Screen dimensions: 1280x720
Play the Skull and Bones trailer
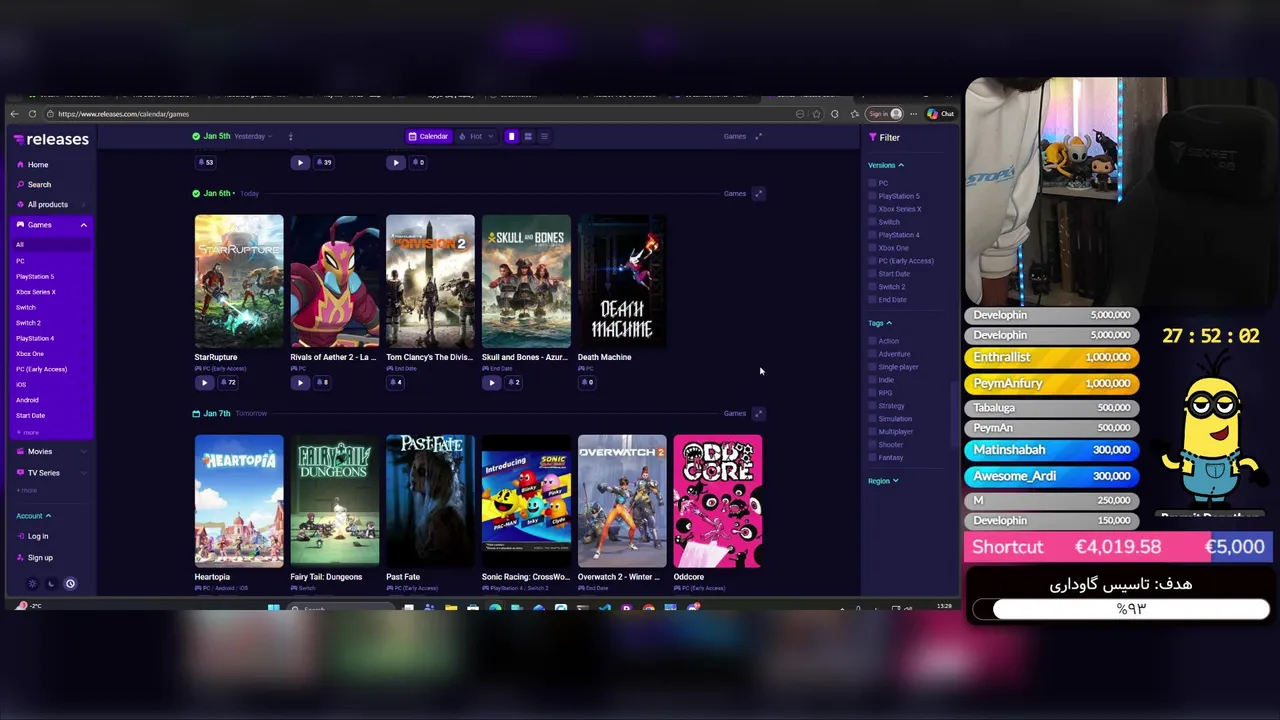491,382
